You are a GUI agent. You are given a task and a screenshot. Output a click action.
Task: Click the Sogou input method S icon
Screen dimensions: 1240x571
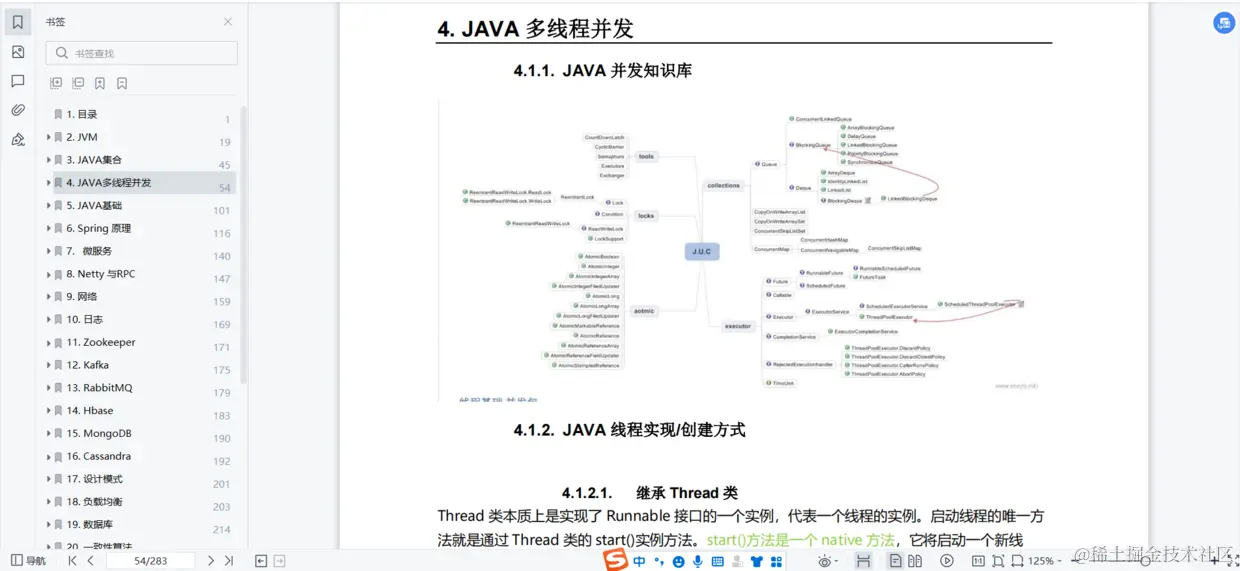(x=615, y=561)
